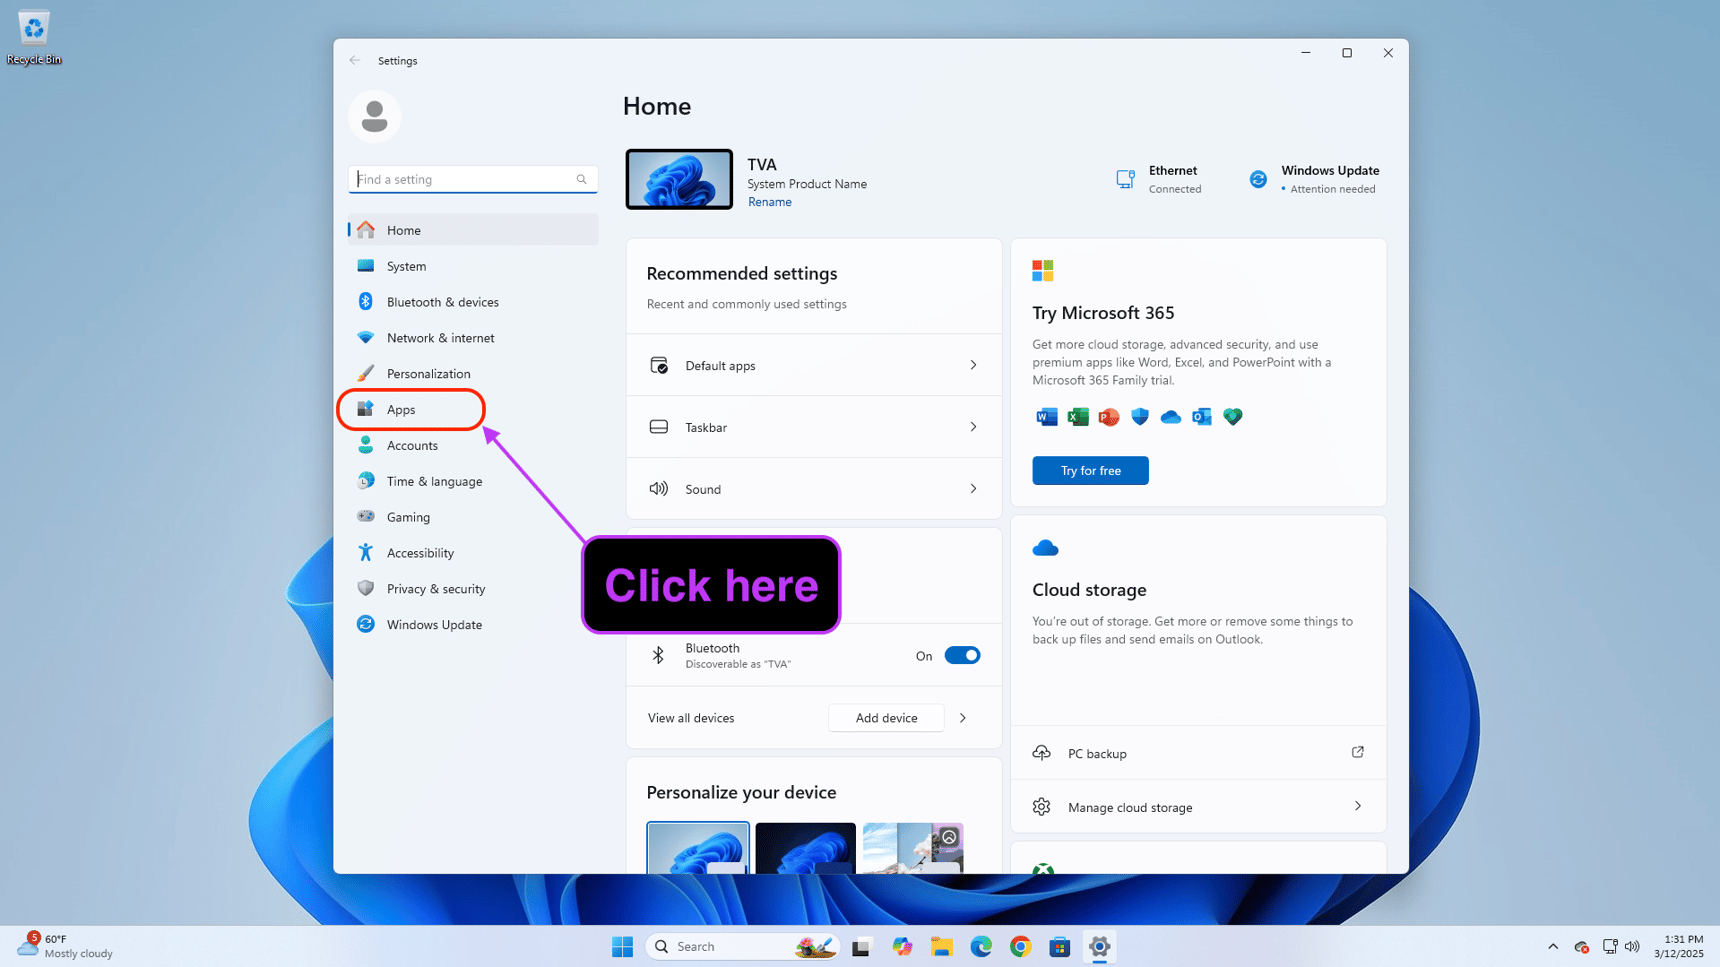Open the Bluetooth & devices settings icon
The width and height of the screenshot is (1720, 967).
coord(366,301)
